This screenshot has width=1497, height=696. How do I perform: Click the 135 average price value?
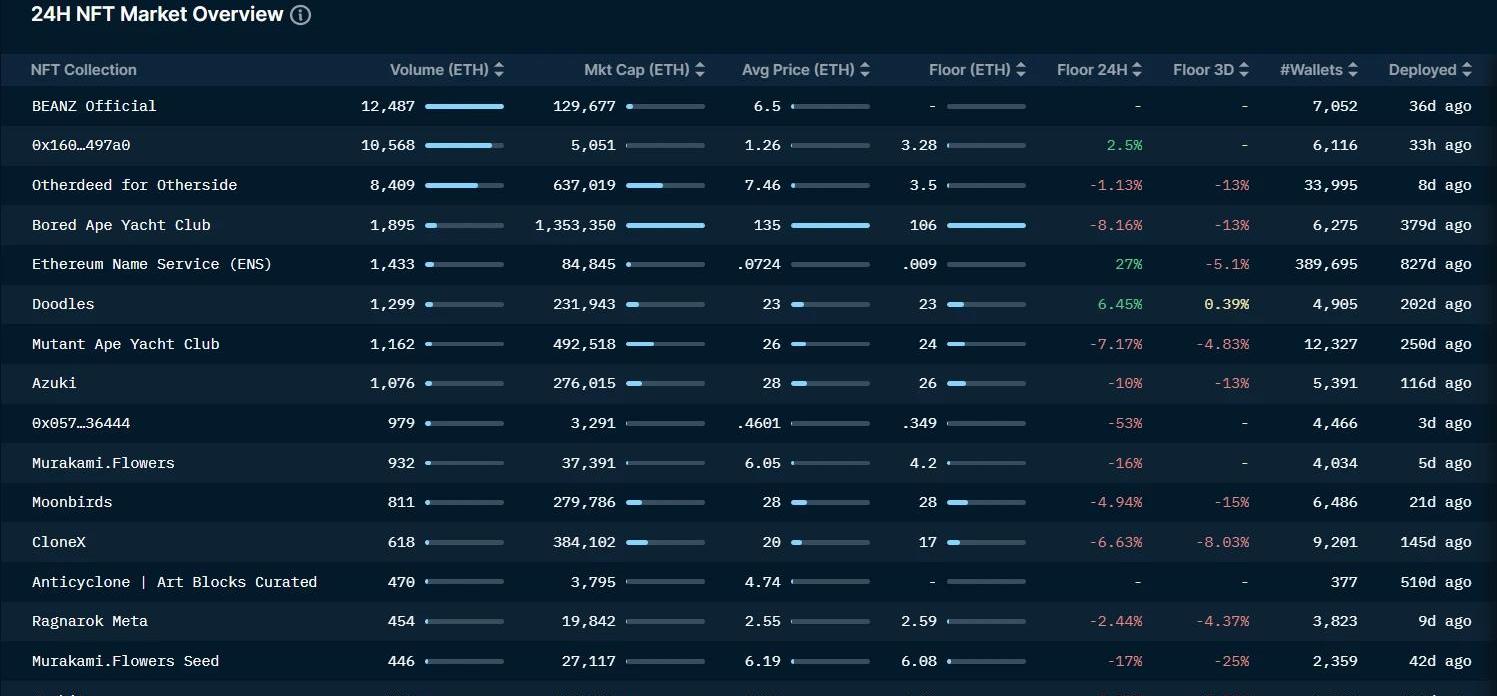point(767,225)
